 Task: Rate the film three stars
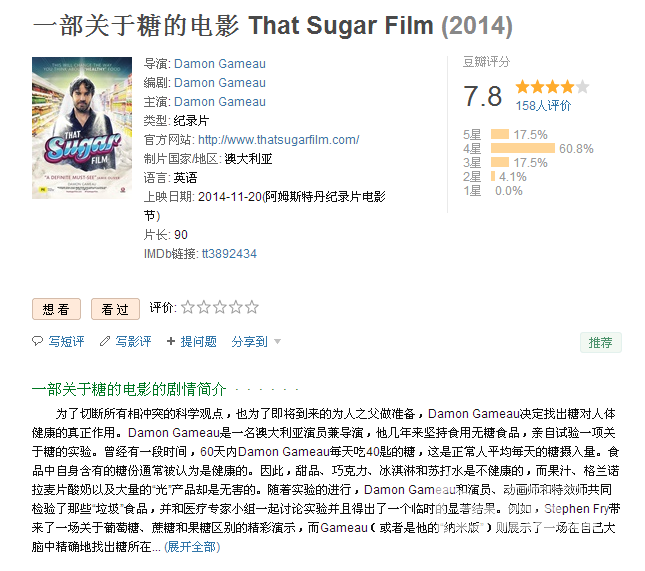click(x=220, y=307)
